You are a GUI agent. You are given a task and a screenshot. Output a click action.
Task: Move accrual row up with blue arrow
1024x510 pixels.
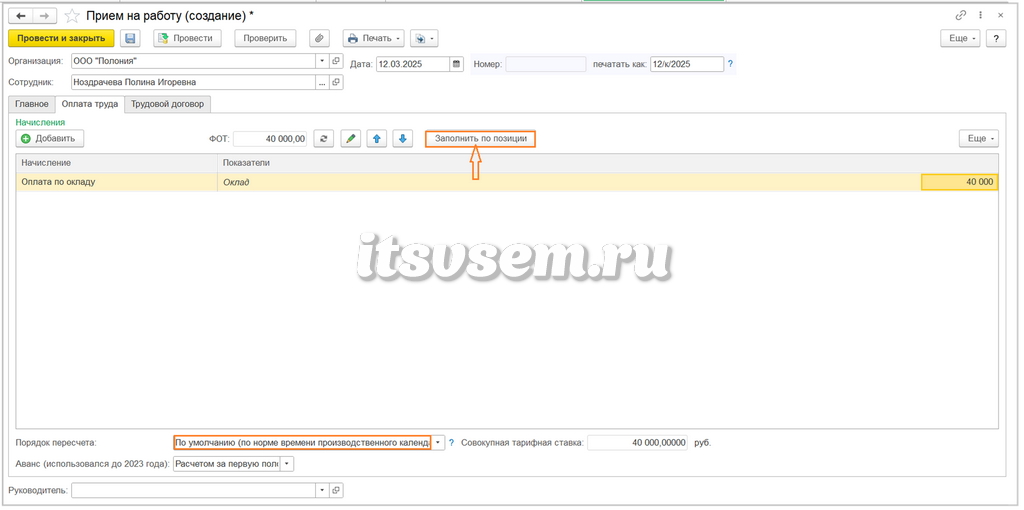pyautogui.click(x=377, y=138)
